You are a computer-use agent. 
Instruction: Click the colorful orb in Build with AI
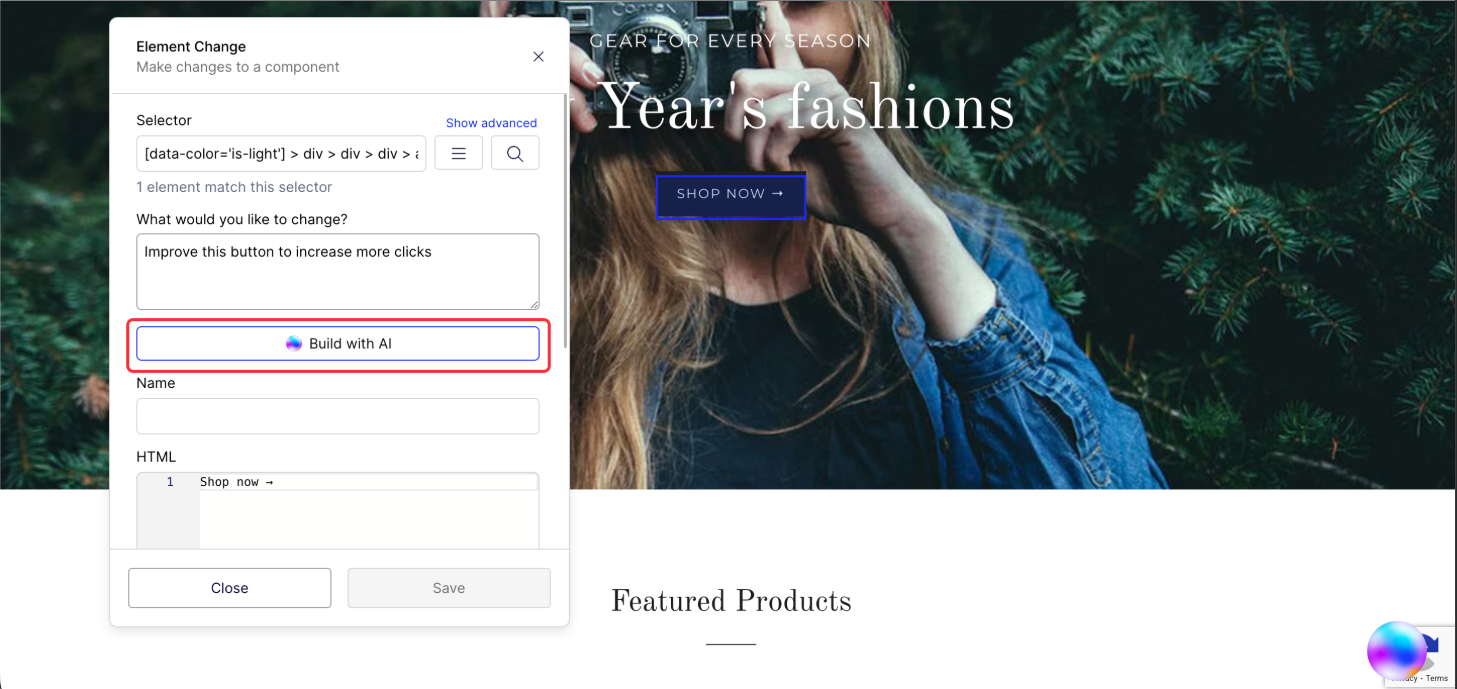[293, 344]
